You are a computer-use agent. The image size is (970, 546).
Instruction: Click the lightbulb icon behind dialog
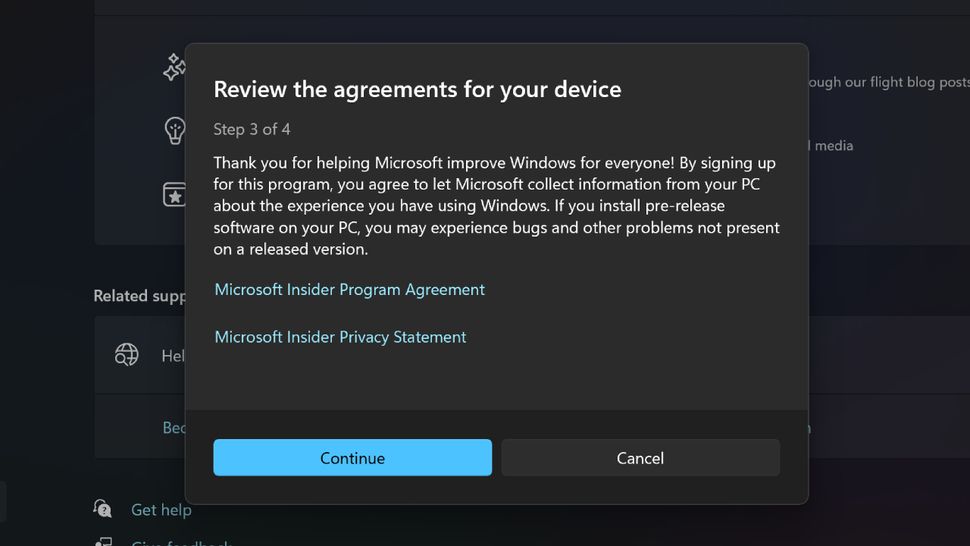[175, 130]
